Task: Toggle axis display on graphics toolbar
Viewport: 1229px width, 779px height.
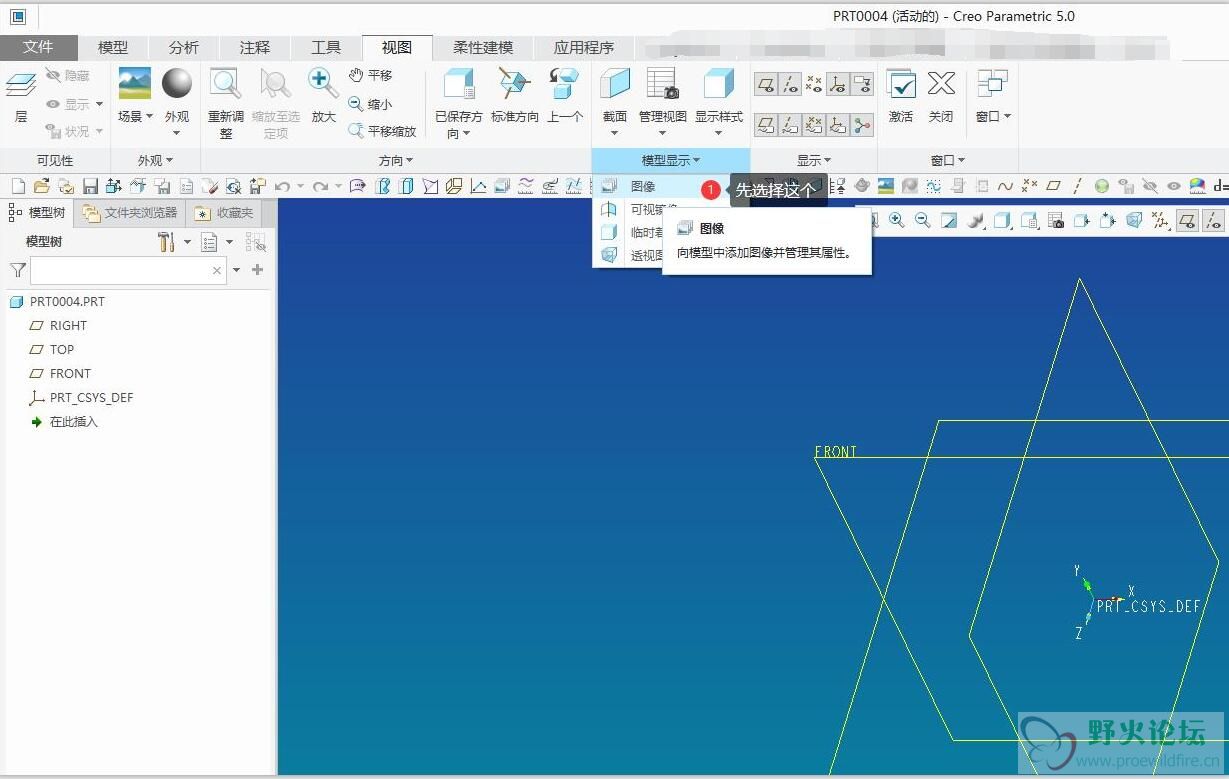Action: coord(1212,220)
